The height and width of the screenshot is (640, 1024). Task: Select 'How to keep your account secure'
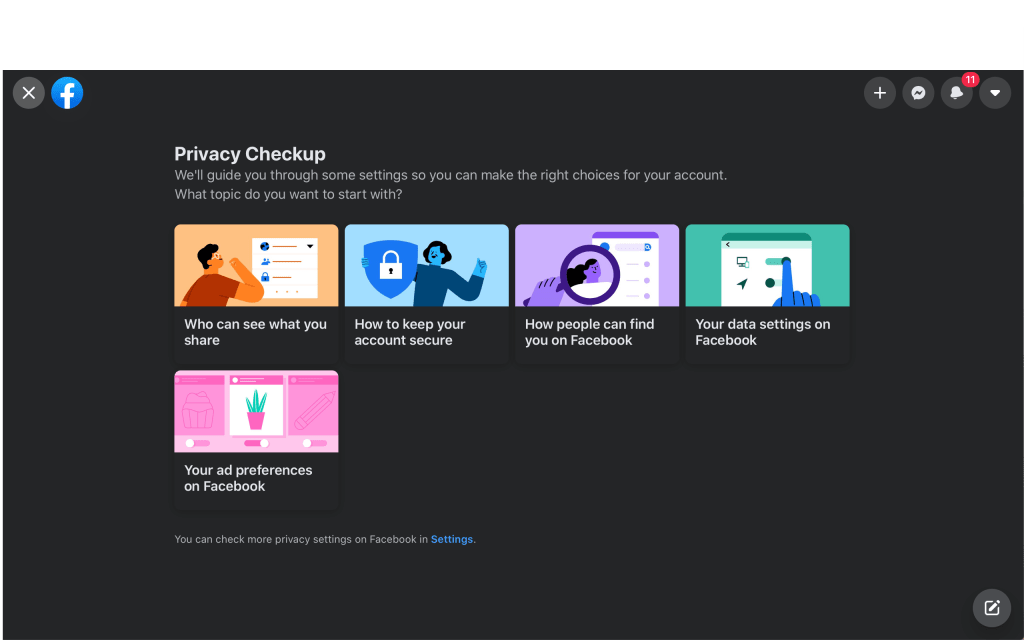(410, 332)
